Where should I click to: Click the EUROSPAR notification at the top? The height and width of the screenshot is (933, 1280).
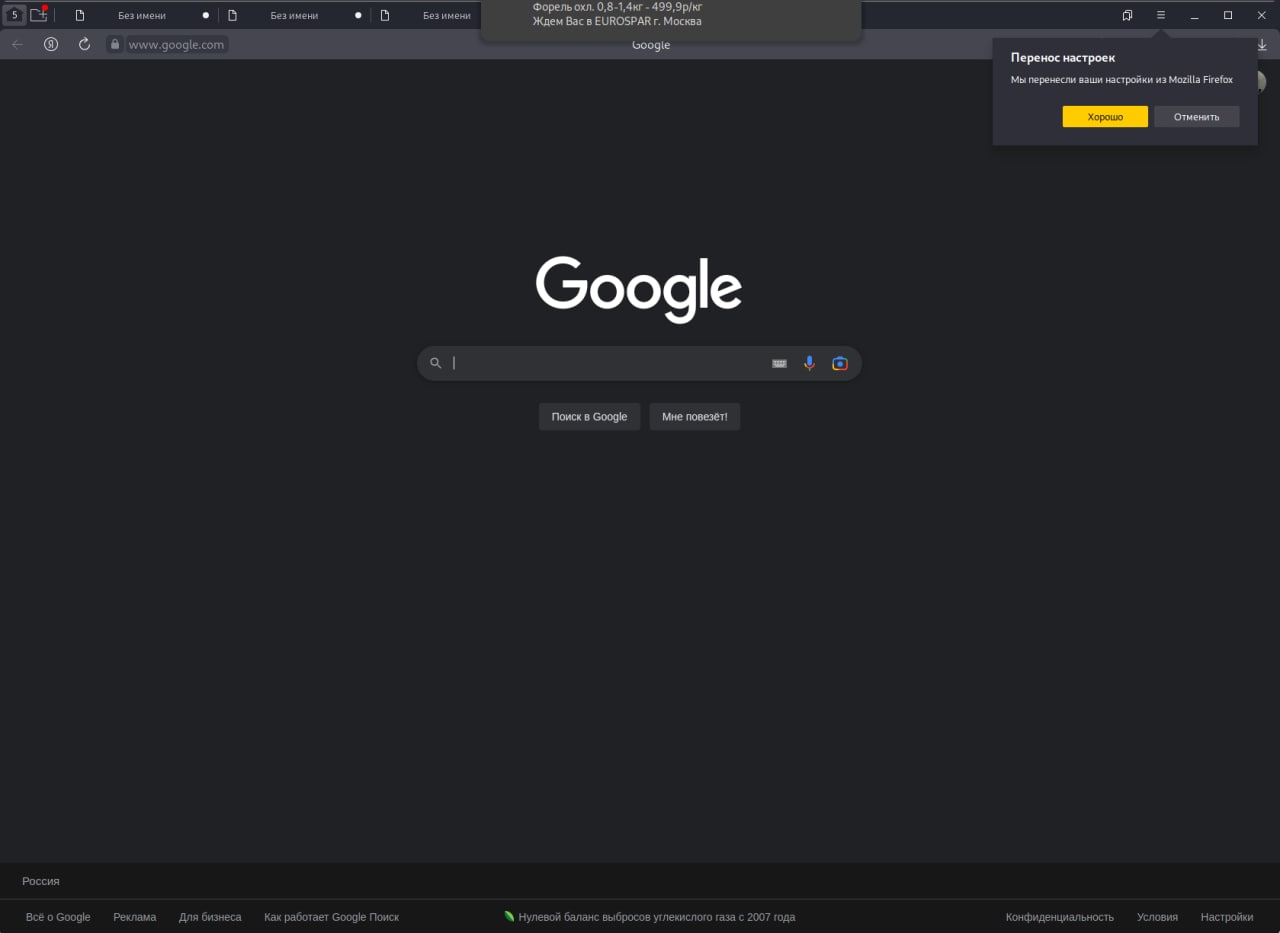point(671,20)
